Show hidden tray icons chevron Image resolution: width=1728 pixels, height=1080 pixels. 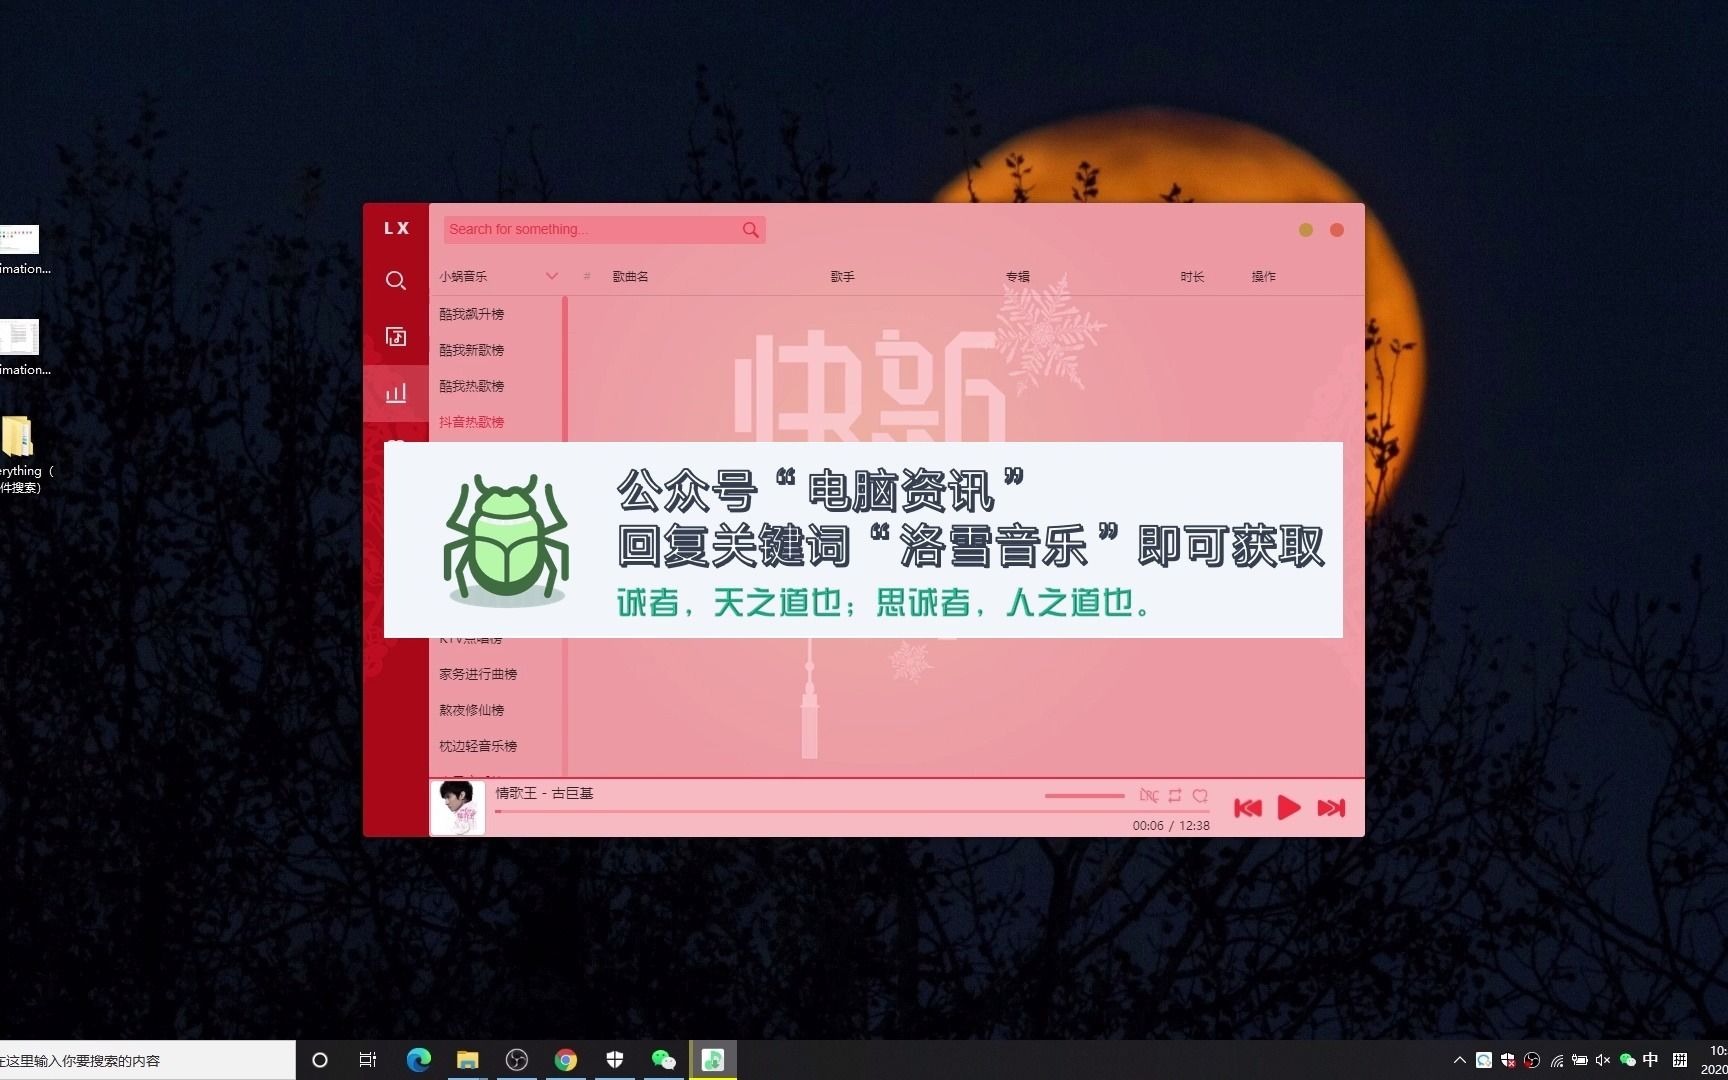tap(1459, 1060)
